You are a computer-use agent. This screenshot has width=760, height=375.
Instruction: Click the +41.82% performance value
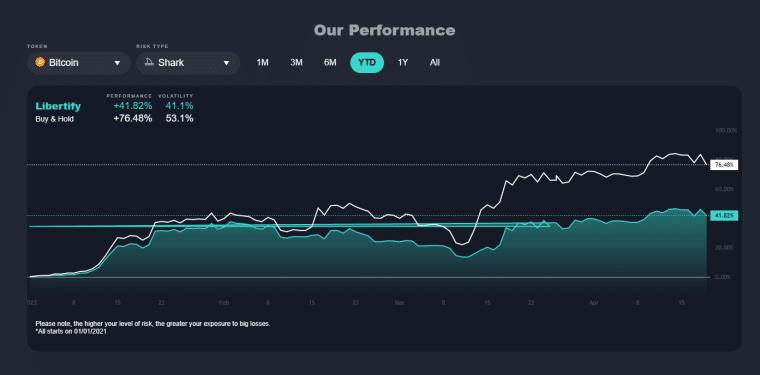pyautogui.click(x=132, y=106)
